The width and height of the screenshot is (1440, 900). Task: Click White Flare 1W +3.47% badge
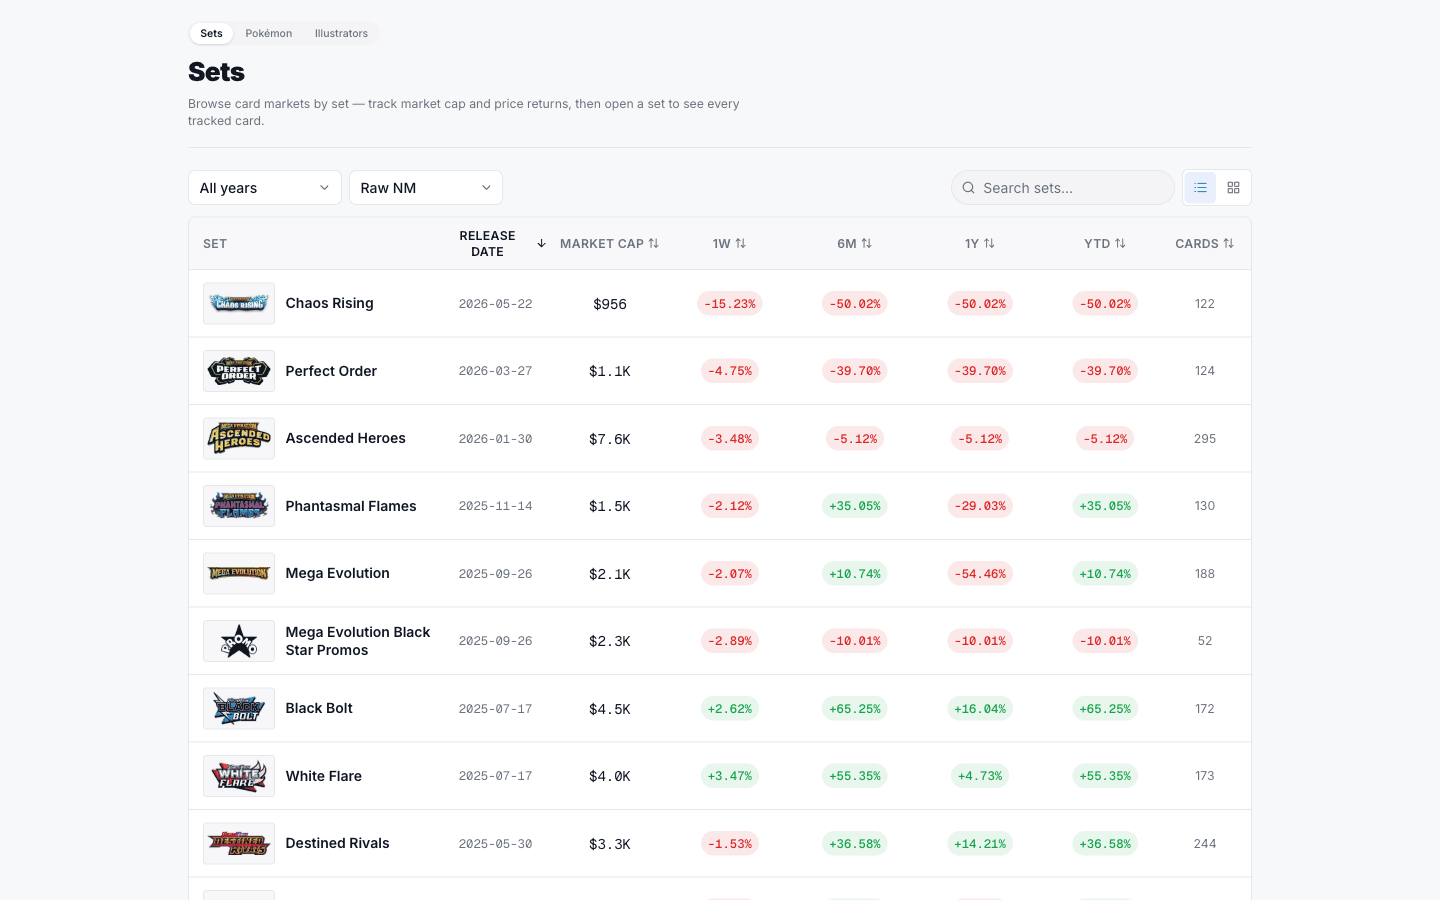[730, 776]
